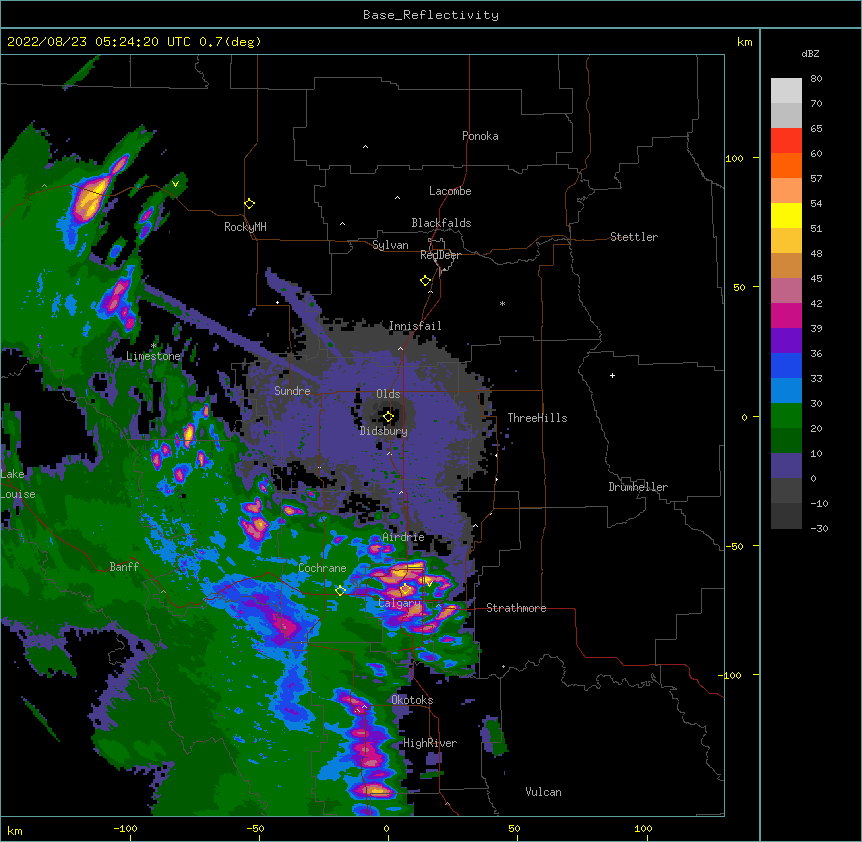Click the Base_Reflectivity title

tap(431, 15)
